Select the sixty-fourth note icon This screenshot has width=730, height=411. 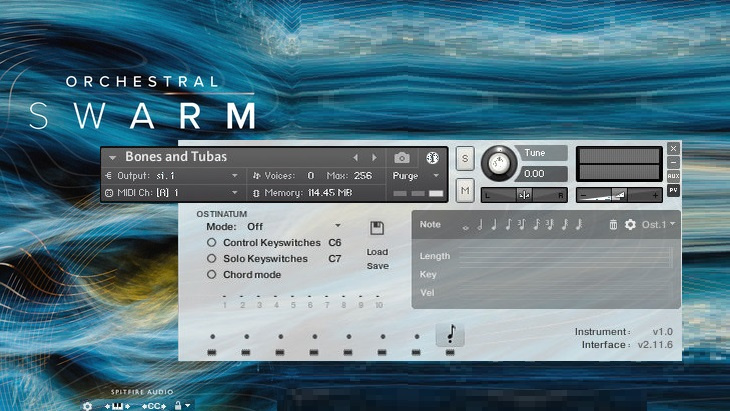coord(579,225)
